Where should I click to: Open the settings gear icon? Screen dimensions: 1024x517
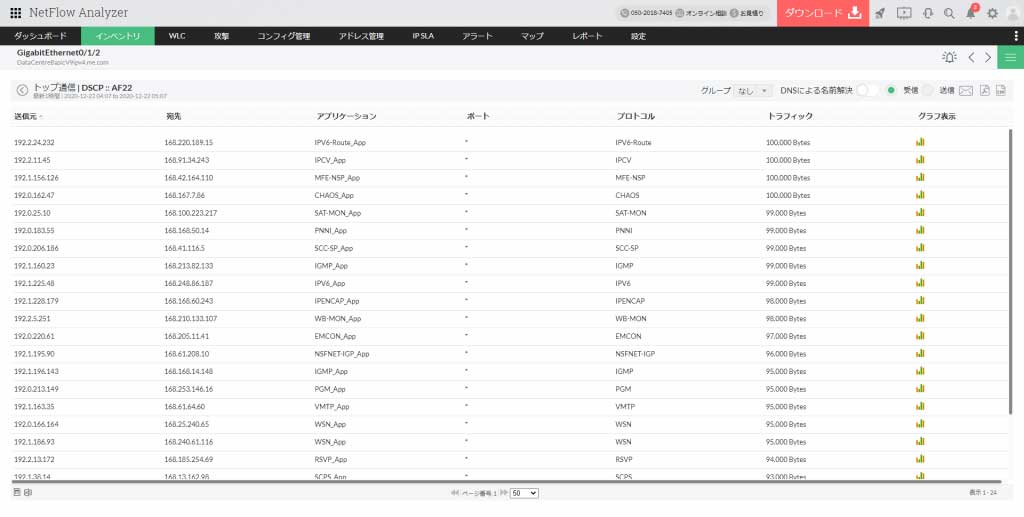coord(993,13)
